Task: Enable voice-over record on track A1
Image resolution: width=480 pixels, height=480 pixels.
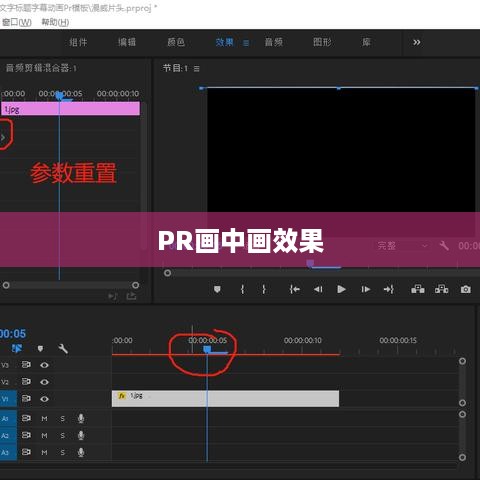Action: pos(81,418)
